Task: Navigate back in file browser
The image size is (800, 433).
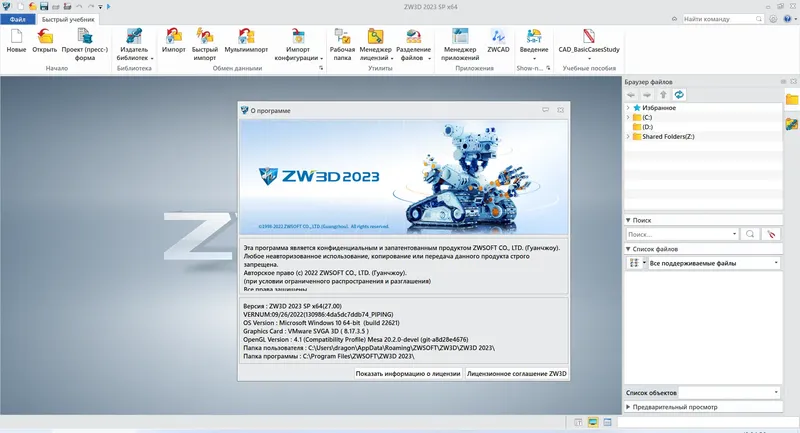Action: 631,94
